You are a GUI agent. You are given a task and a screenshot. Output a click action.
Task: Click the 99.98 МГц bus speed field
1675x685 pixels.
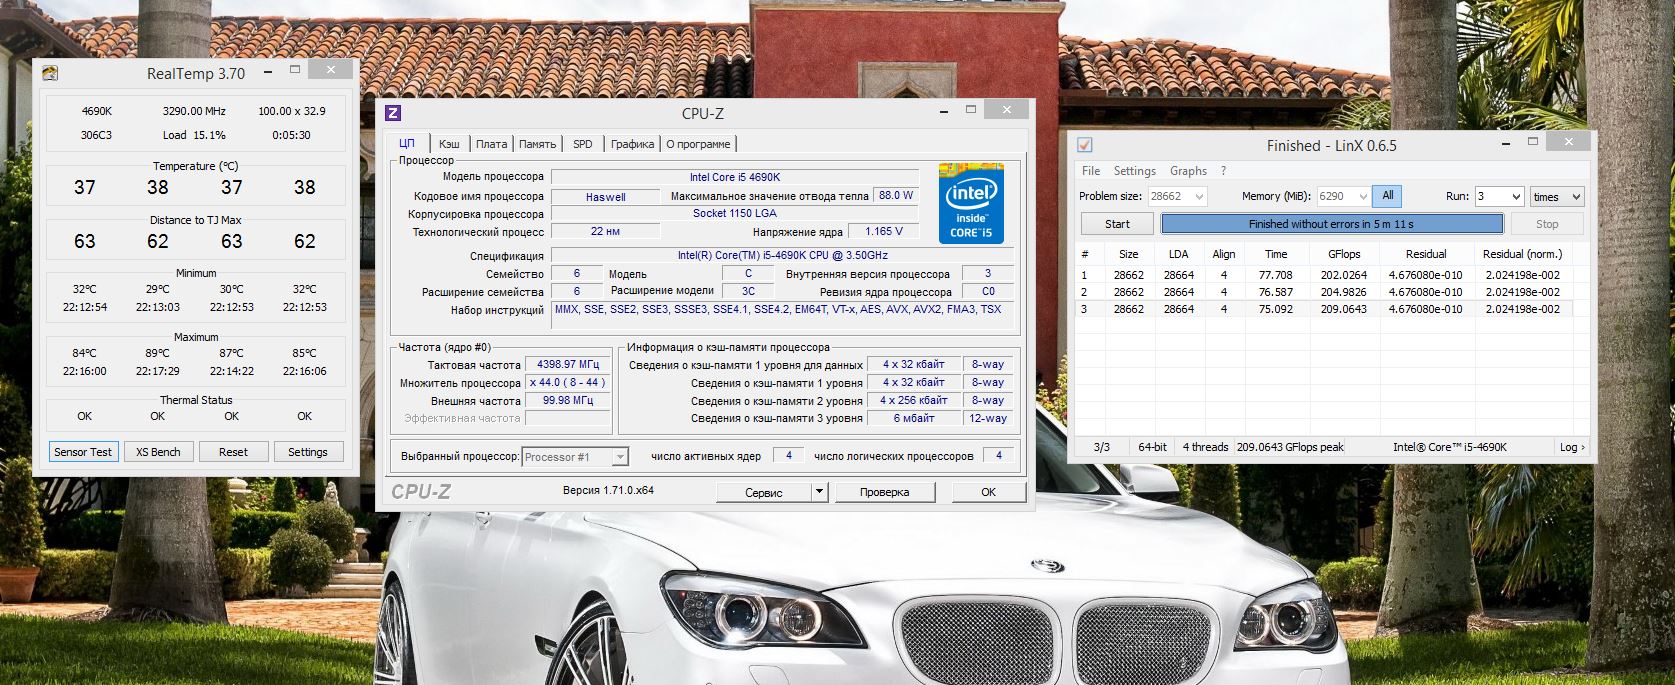[x=567, y=400]
